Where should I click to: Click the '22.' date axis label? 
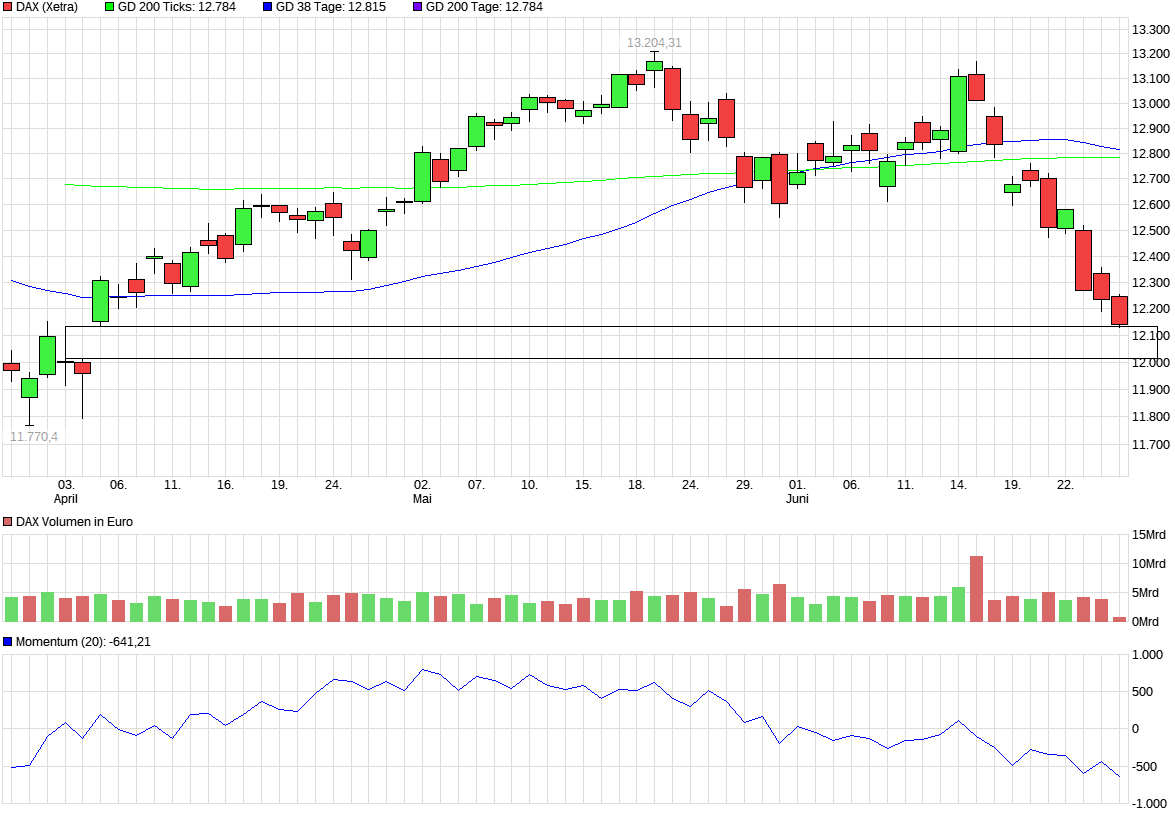[x=1066, y=485]
